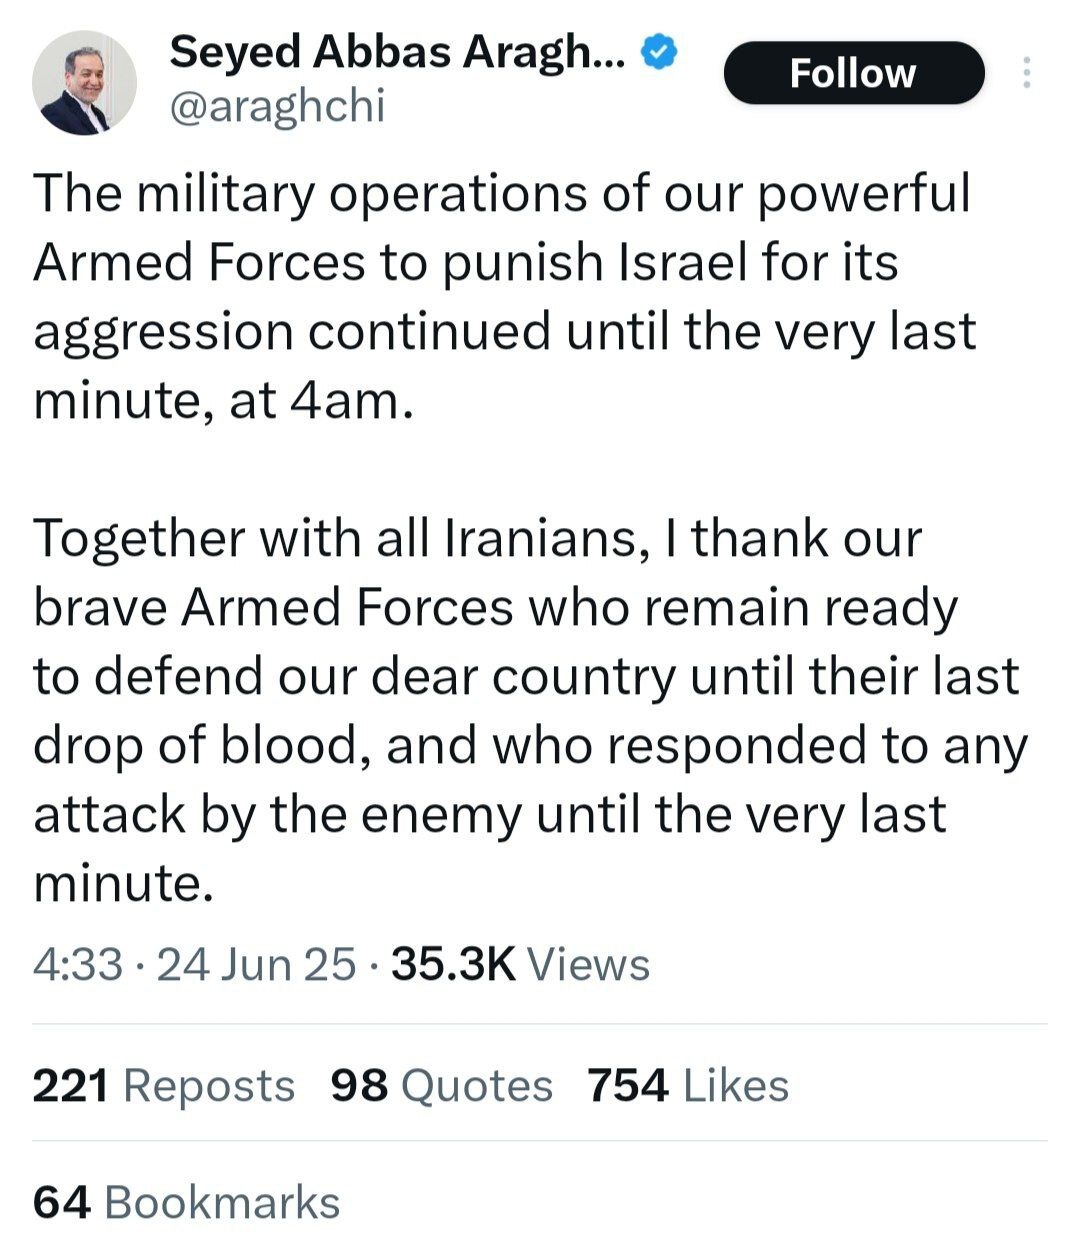This screenshot has height=1256, width=1080.
Task: Open Seyed Abbas Araghchi's profile picture
Action: click(x=85, y=82)
